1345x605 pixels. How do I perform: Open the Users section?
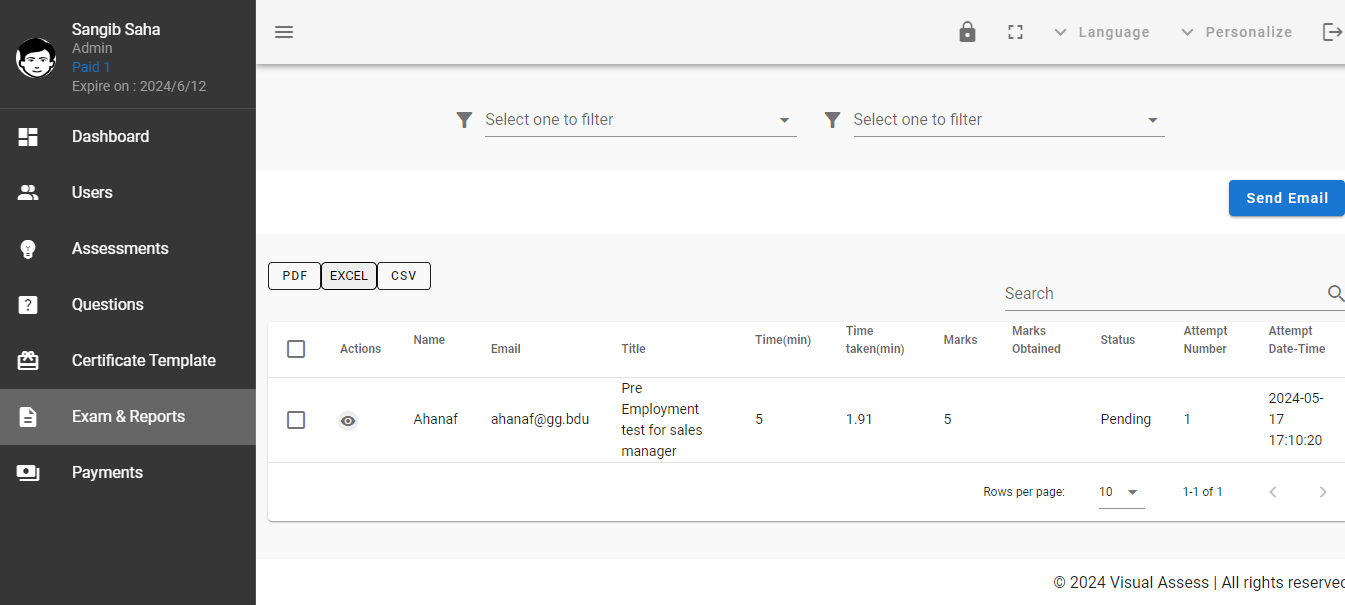click(x=91, y=192)
